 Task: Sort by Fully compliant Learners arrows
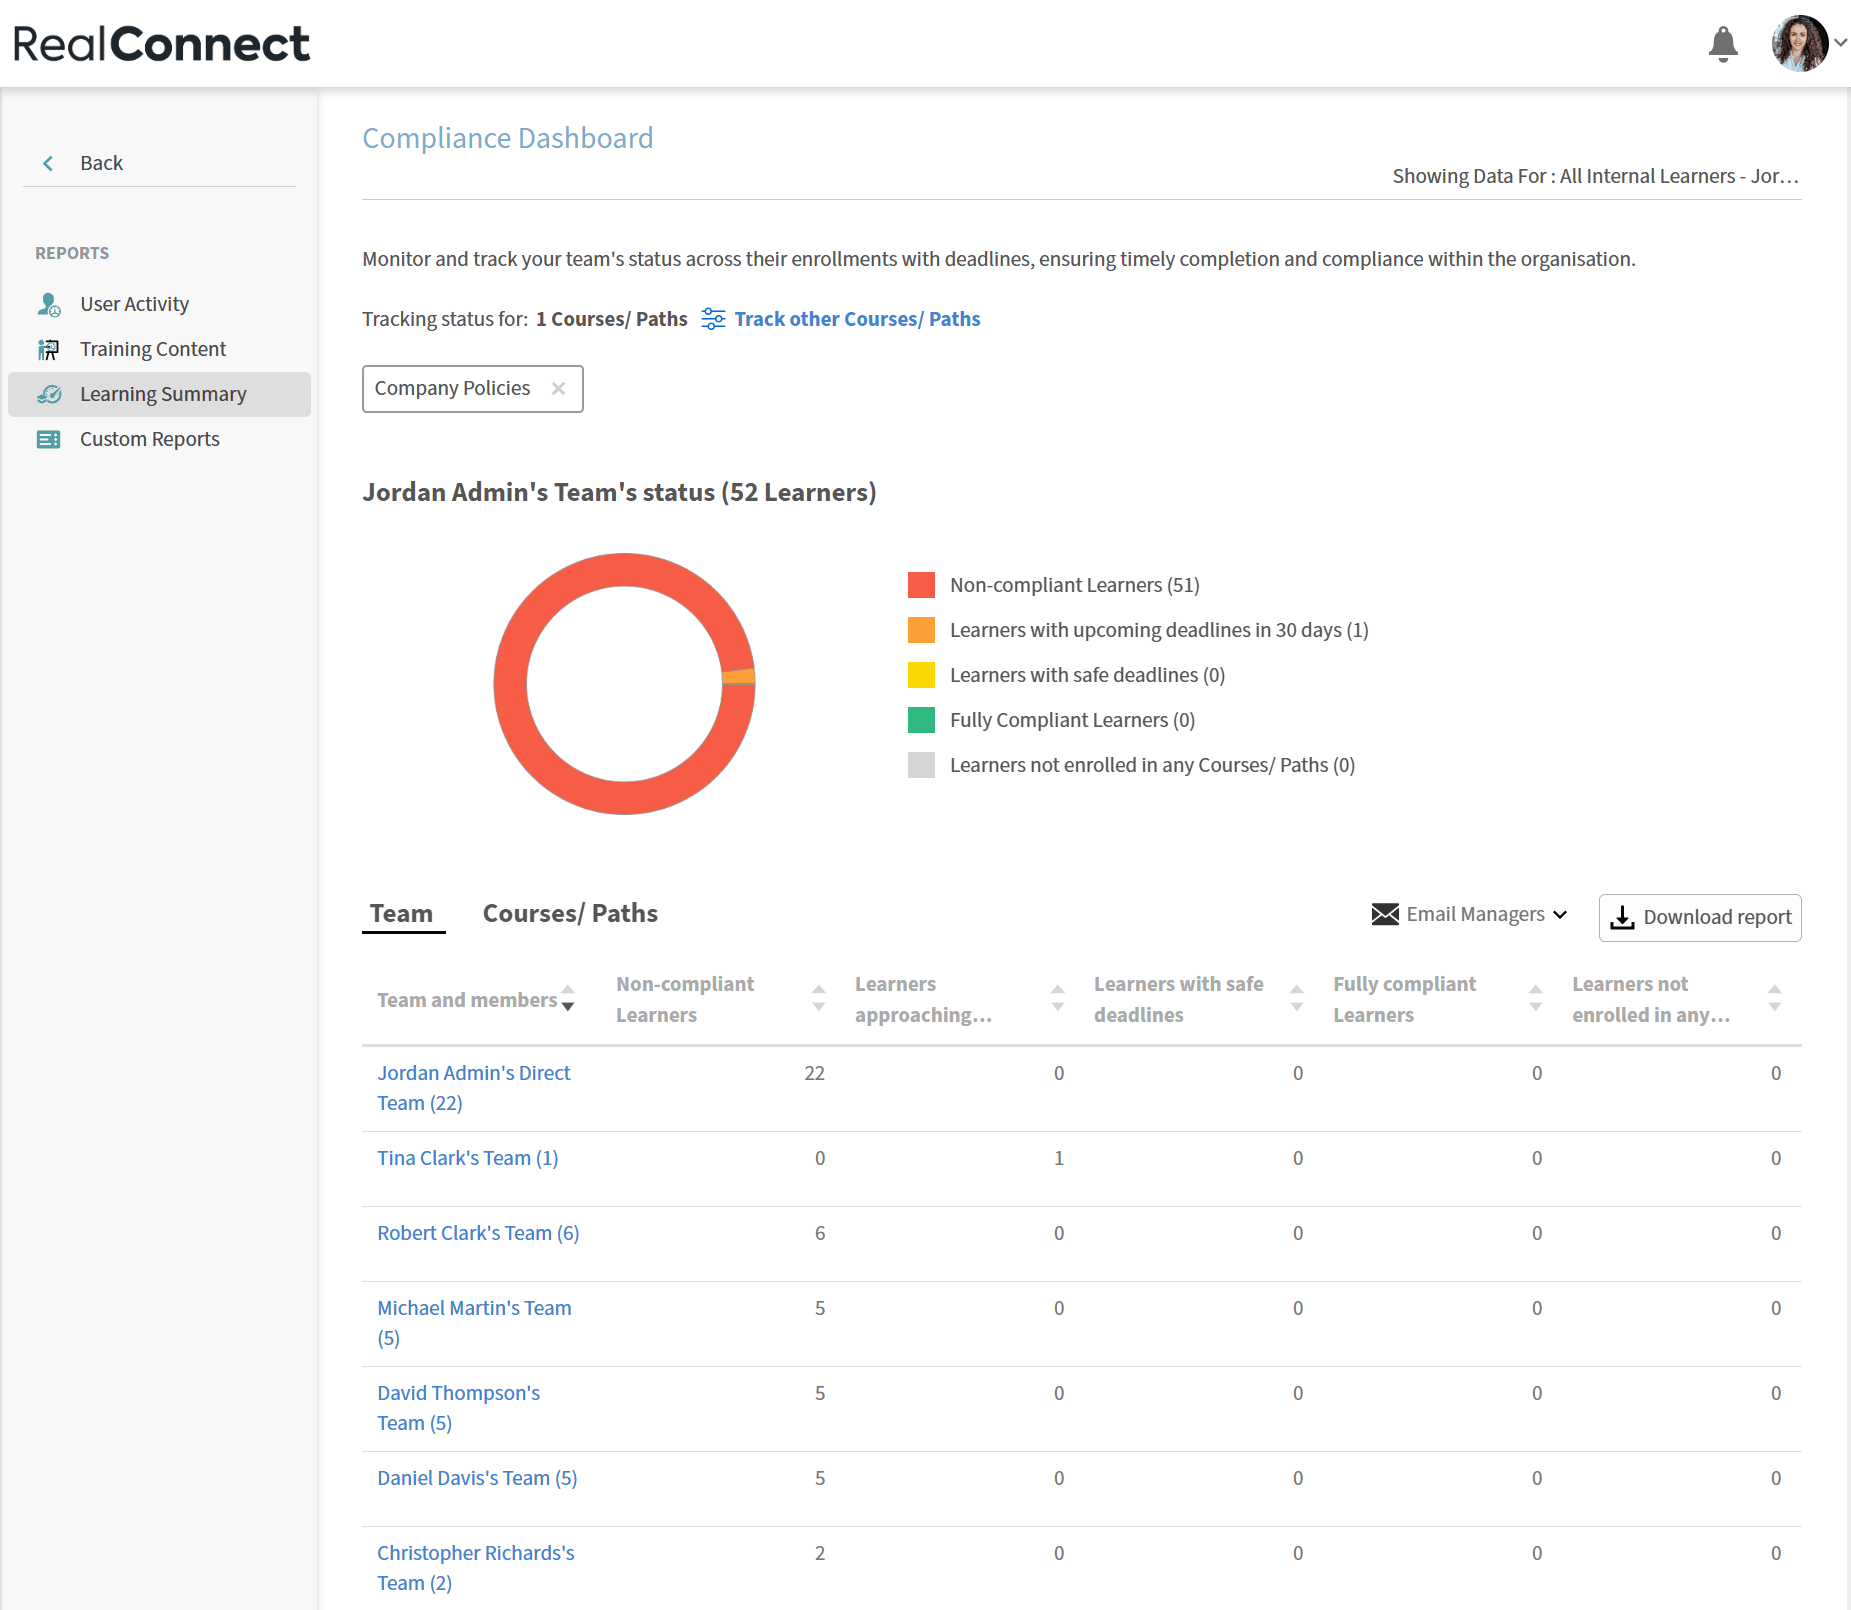1536,999
